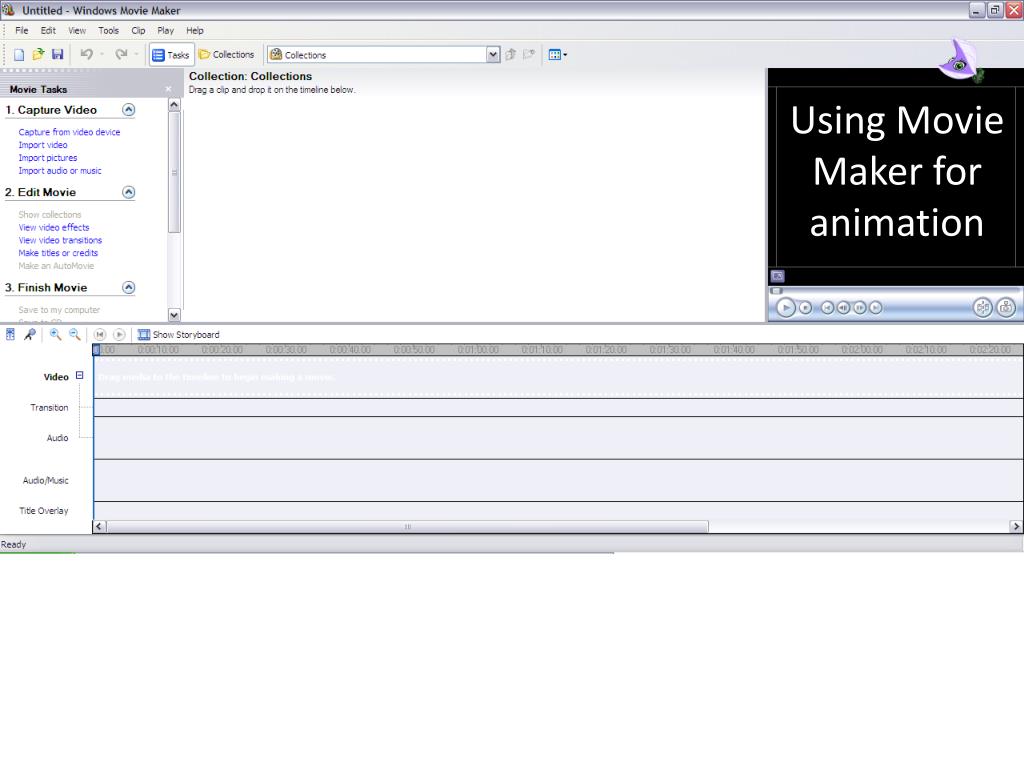This screenshot has height=768, width=1024.
Task: Save the project with the floppy disk icon
Action: (57, 55)
